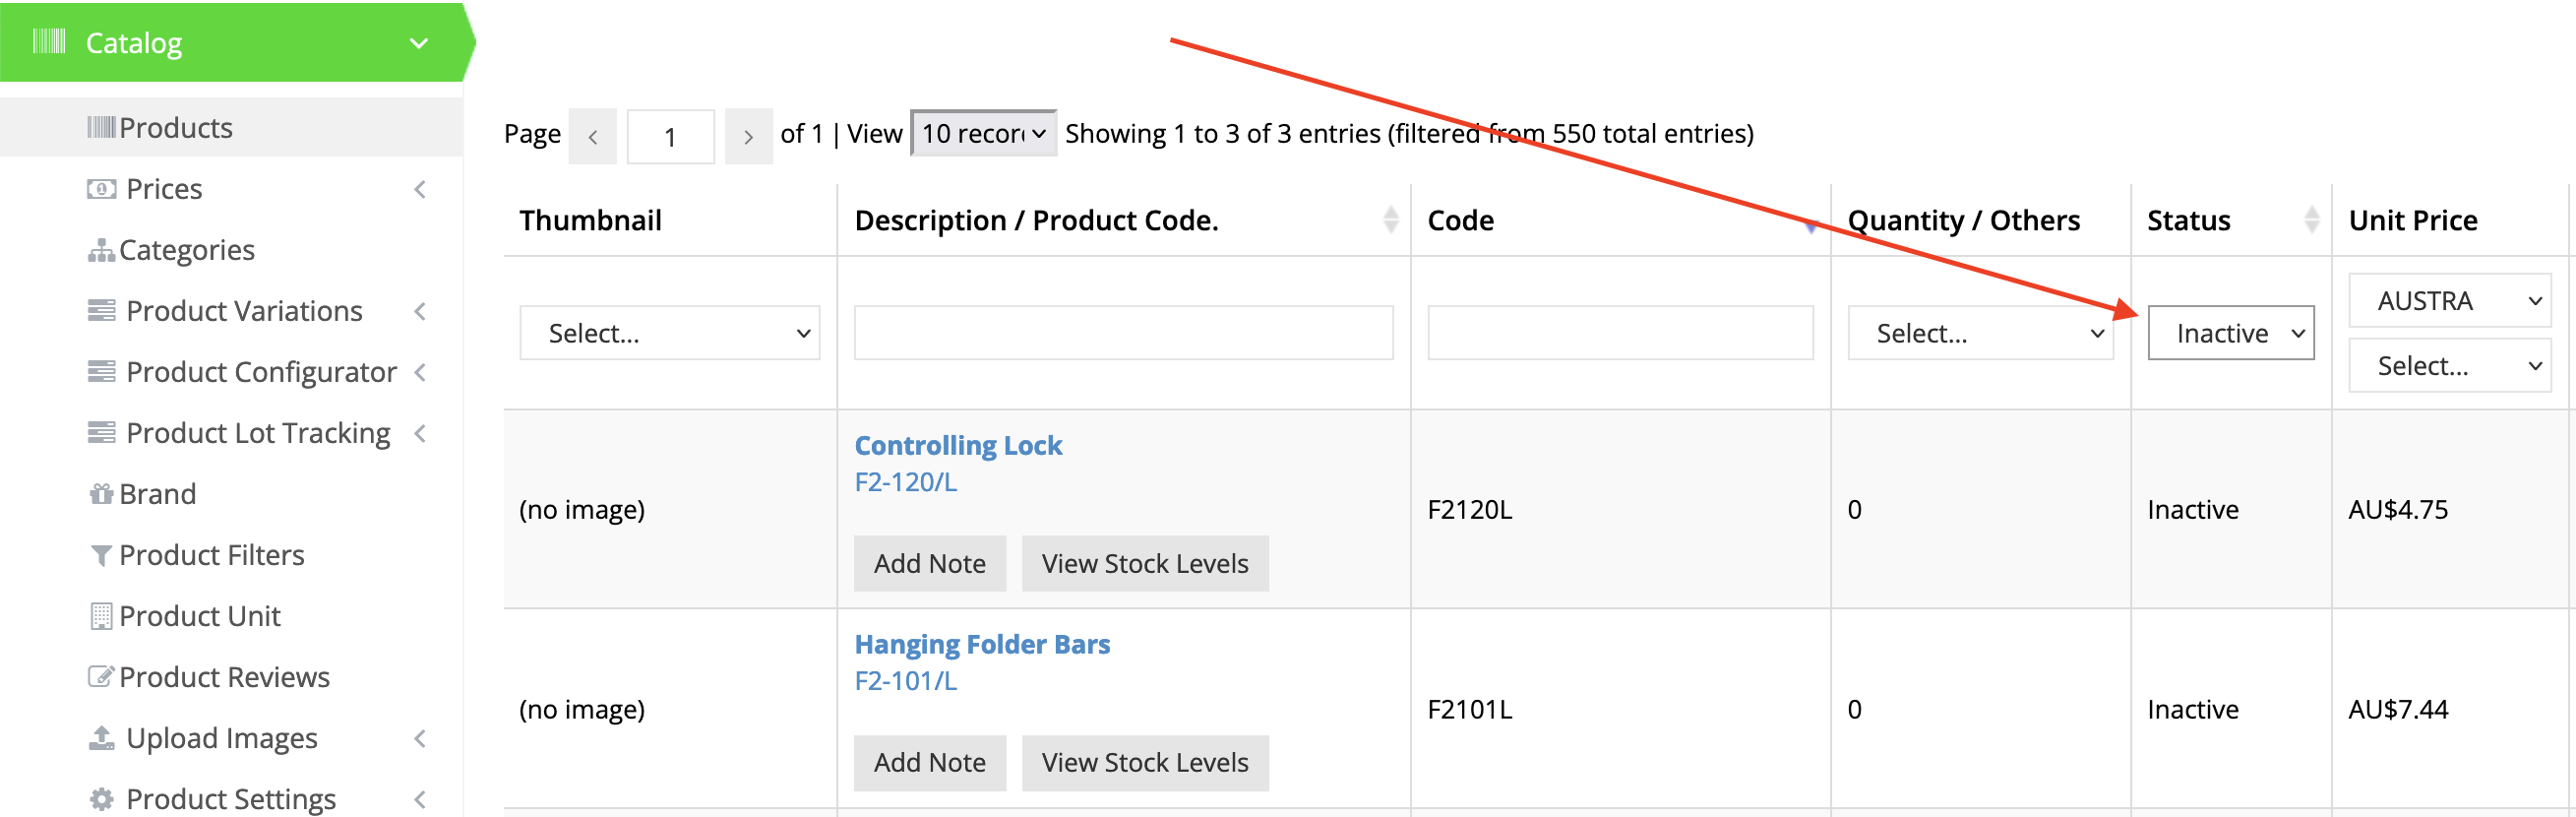Image resolution: width=2576 pixels, height=817 pixels.
Task: Click the Product Filters funnel icon
Action: (x=100, y=556)
